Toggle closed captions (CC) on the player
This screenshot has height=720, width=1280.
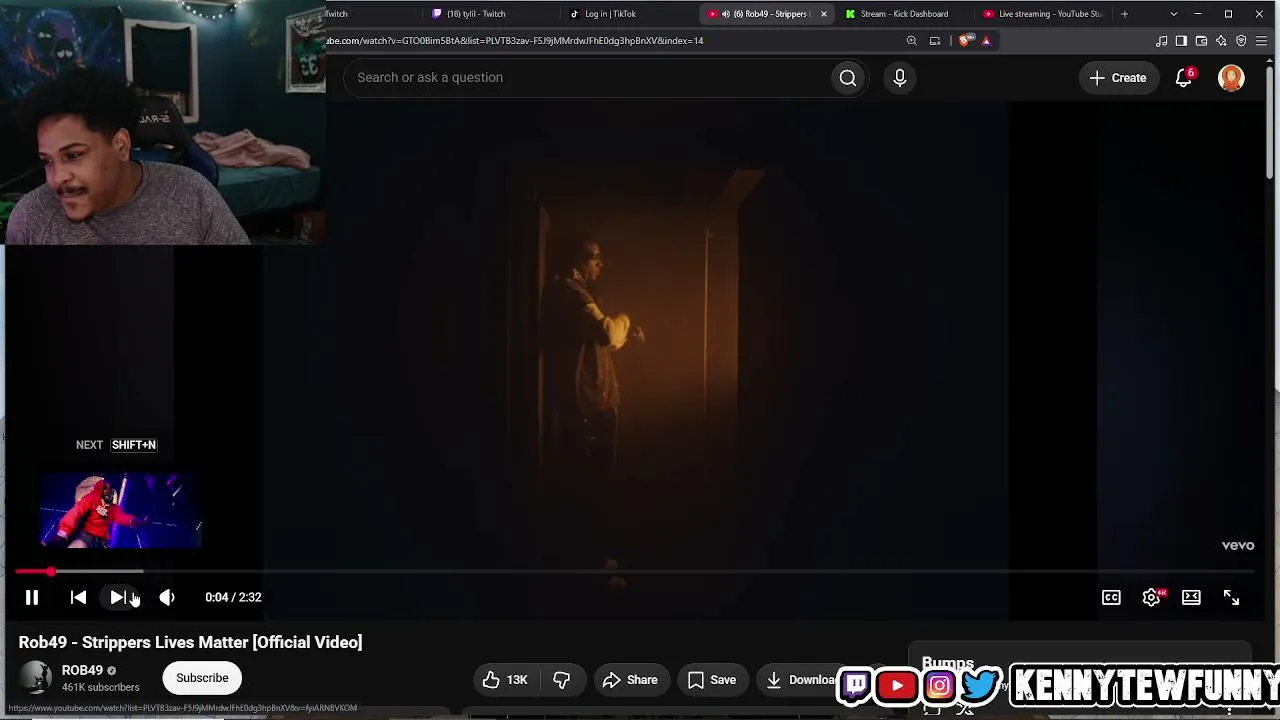point(1111,597)
